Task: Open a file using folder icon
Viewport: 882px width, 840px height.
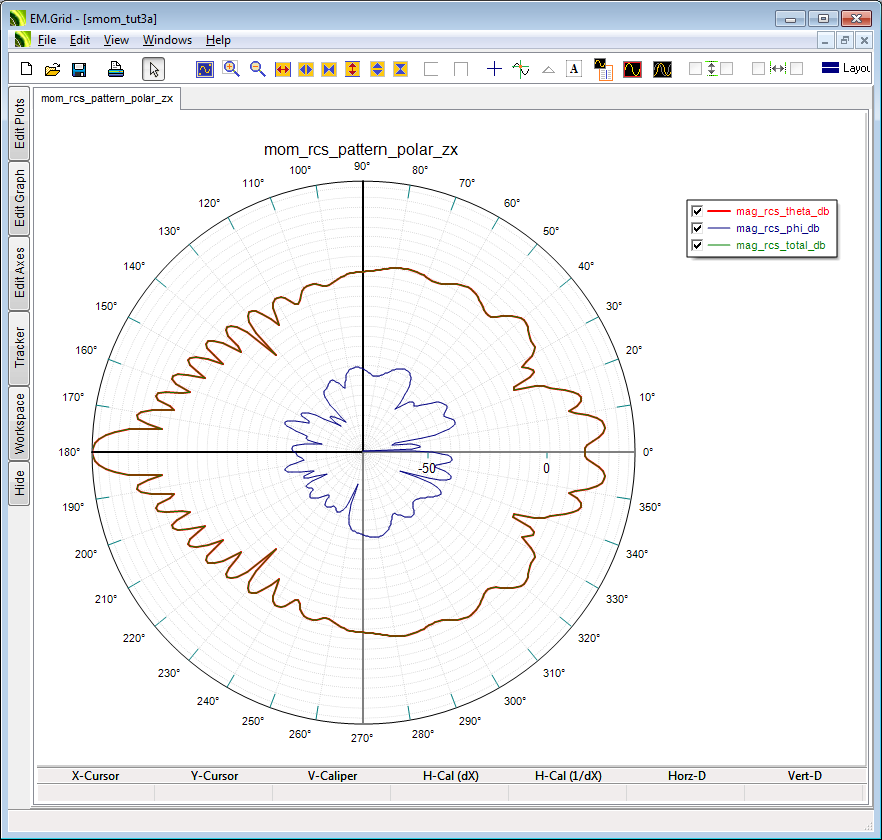Action: tap(52, 69)
